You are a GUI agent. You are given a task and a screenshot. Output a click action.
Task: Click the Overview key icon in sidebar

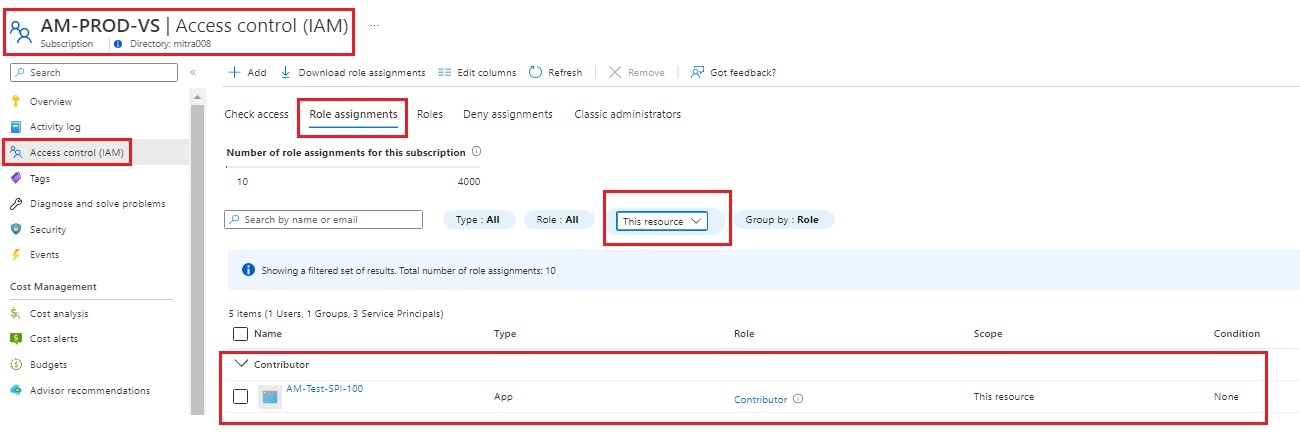click(x=16, y=101)
